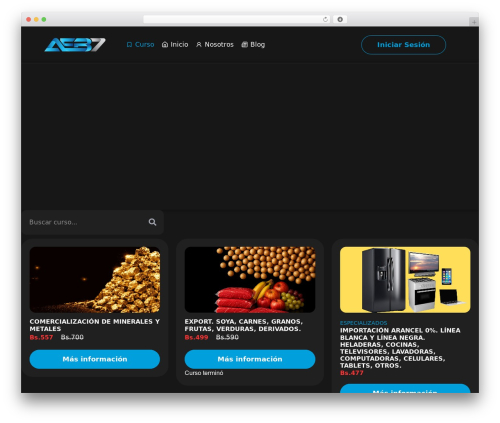Open a new browser tab with the plus button

[x=474, y=22]
